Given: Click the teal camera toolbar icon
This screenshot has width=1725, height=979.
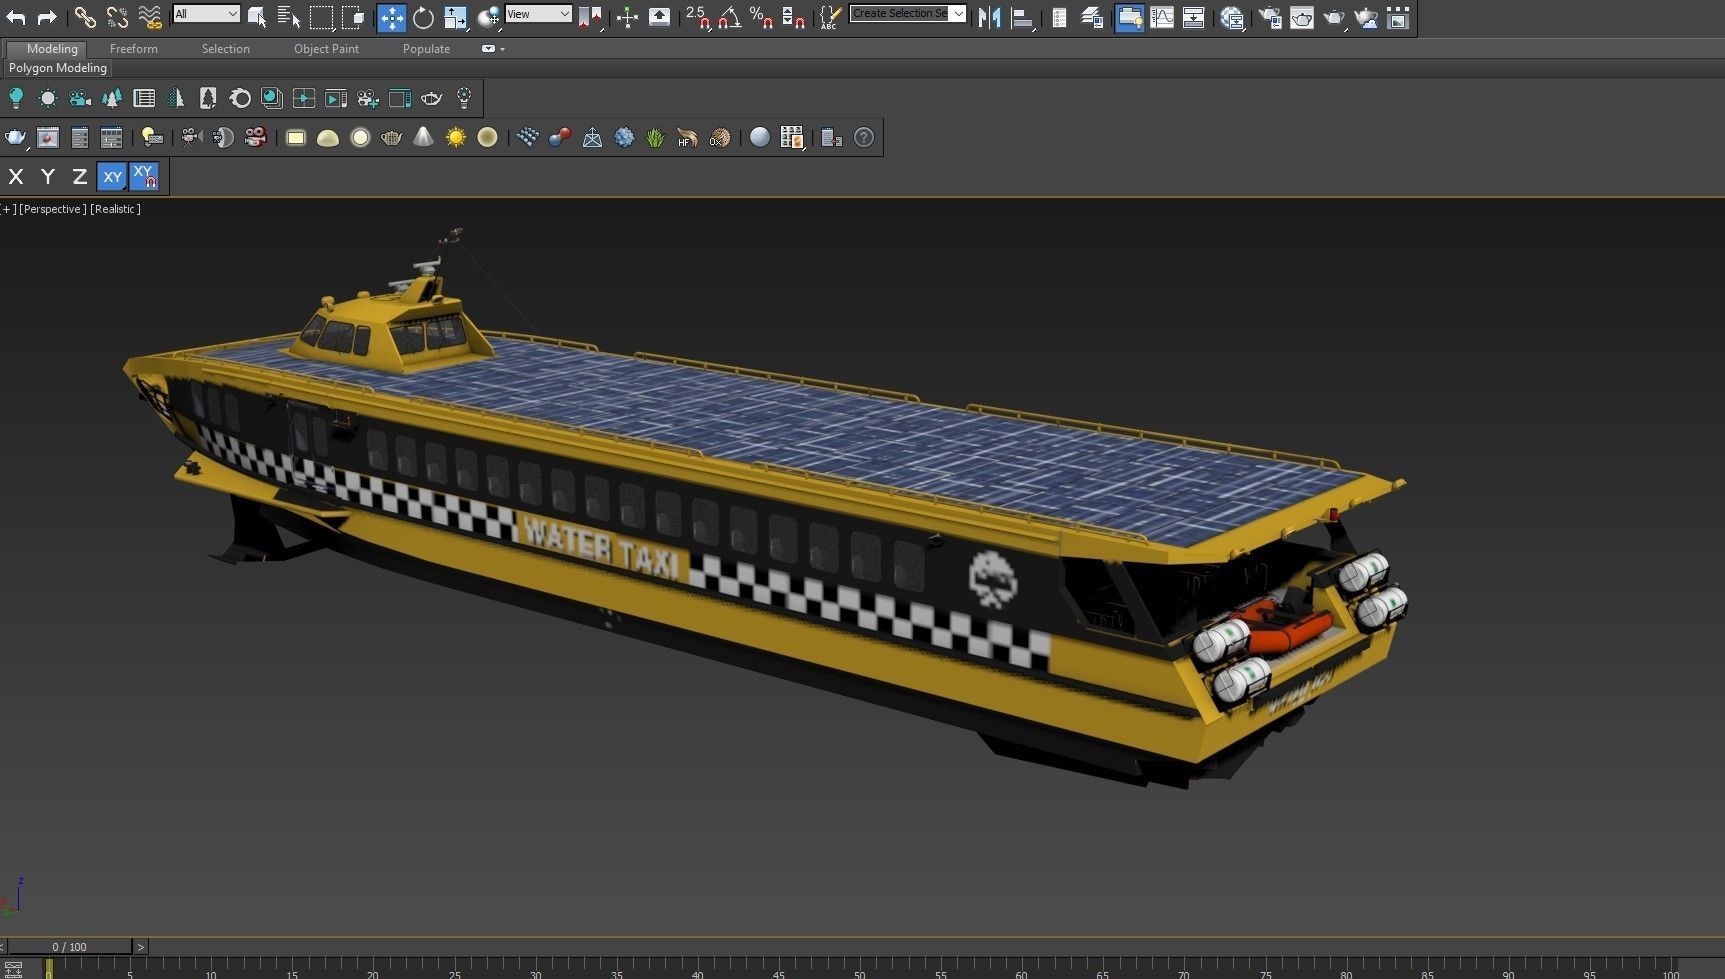Looking at the screenshot, I should pos(80,98).
